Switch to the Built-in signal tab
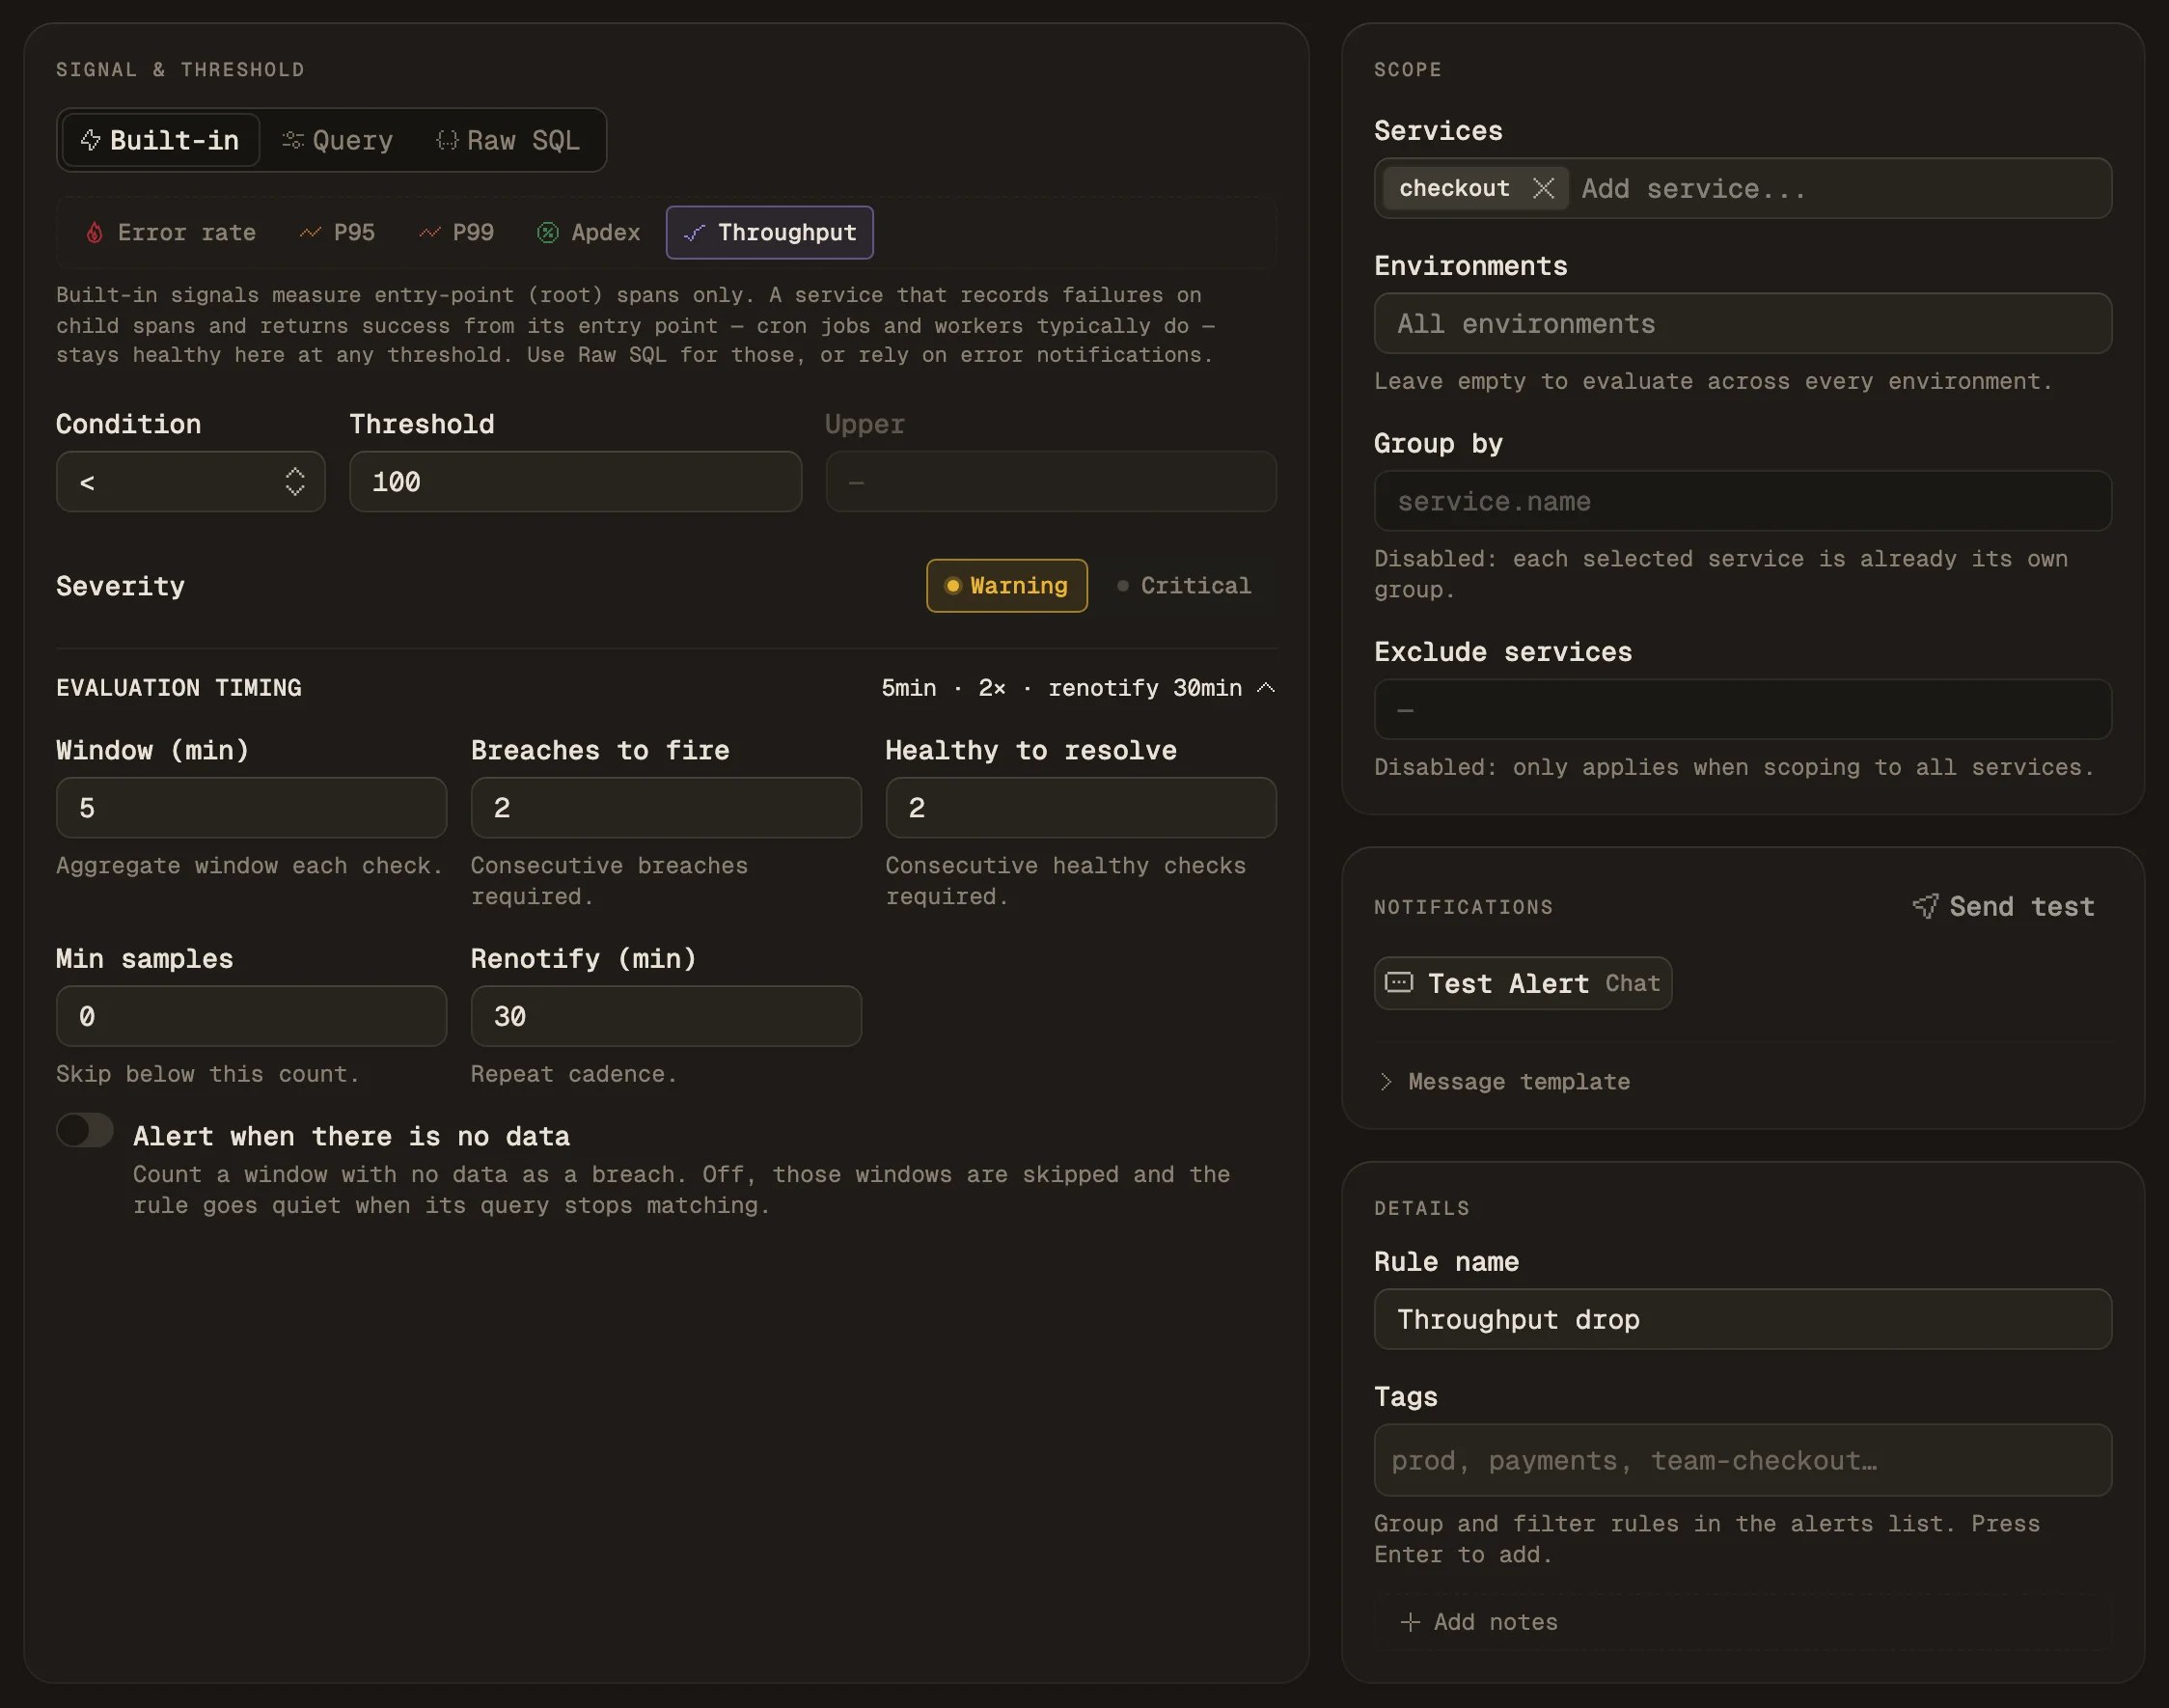The width and height of the screenshot is (2169, 1708). (x=160, y=140)
